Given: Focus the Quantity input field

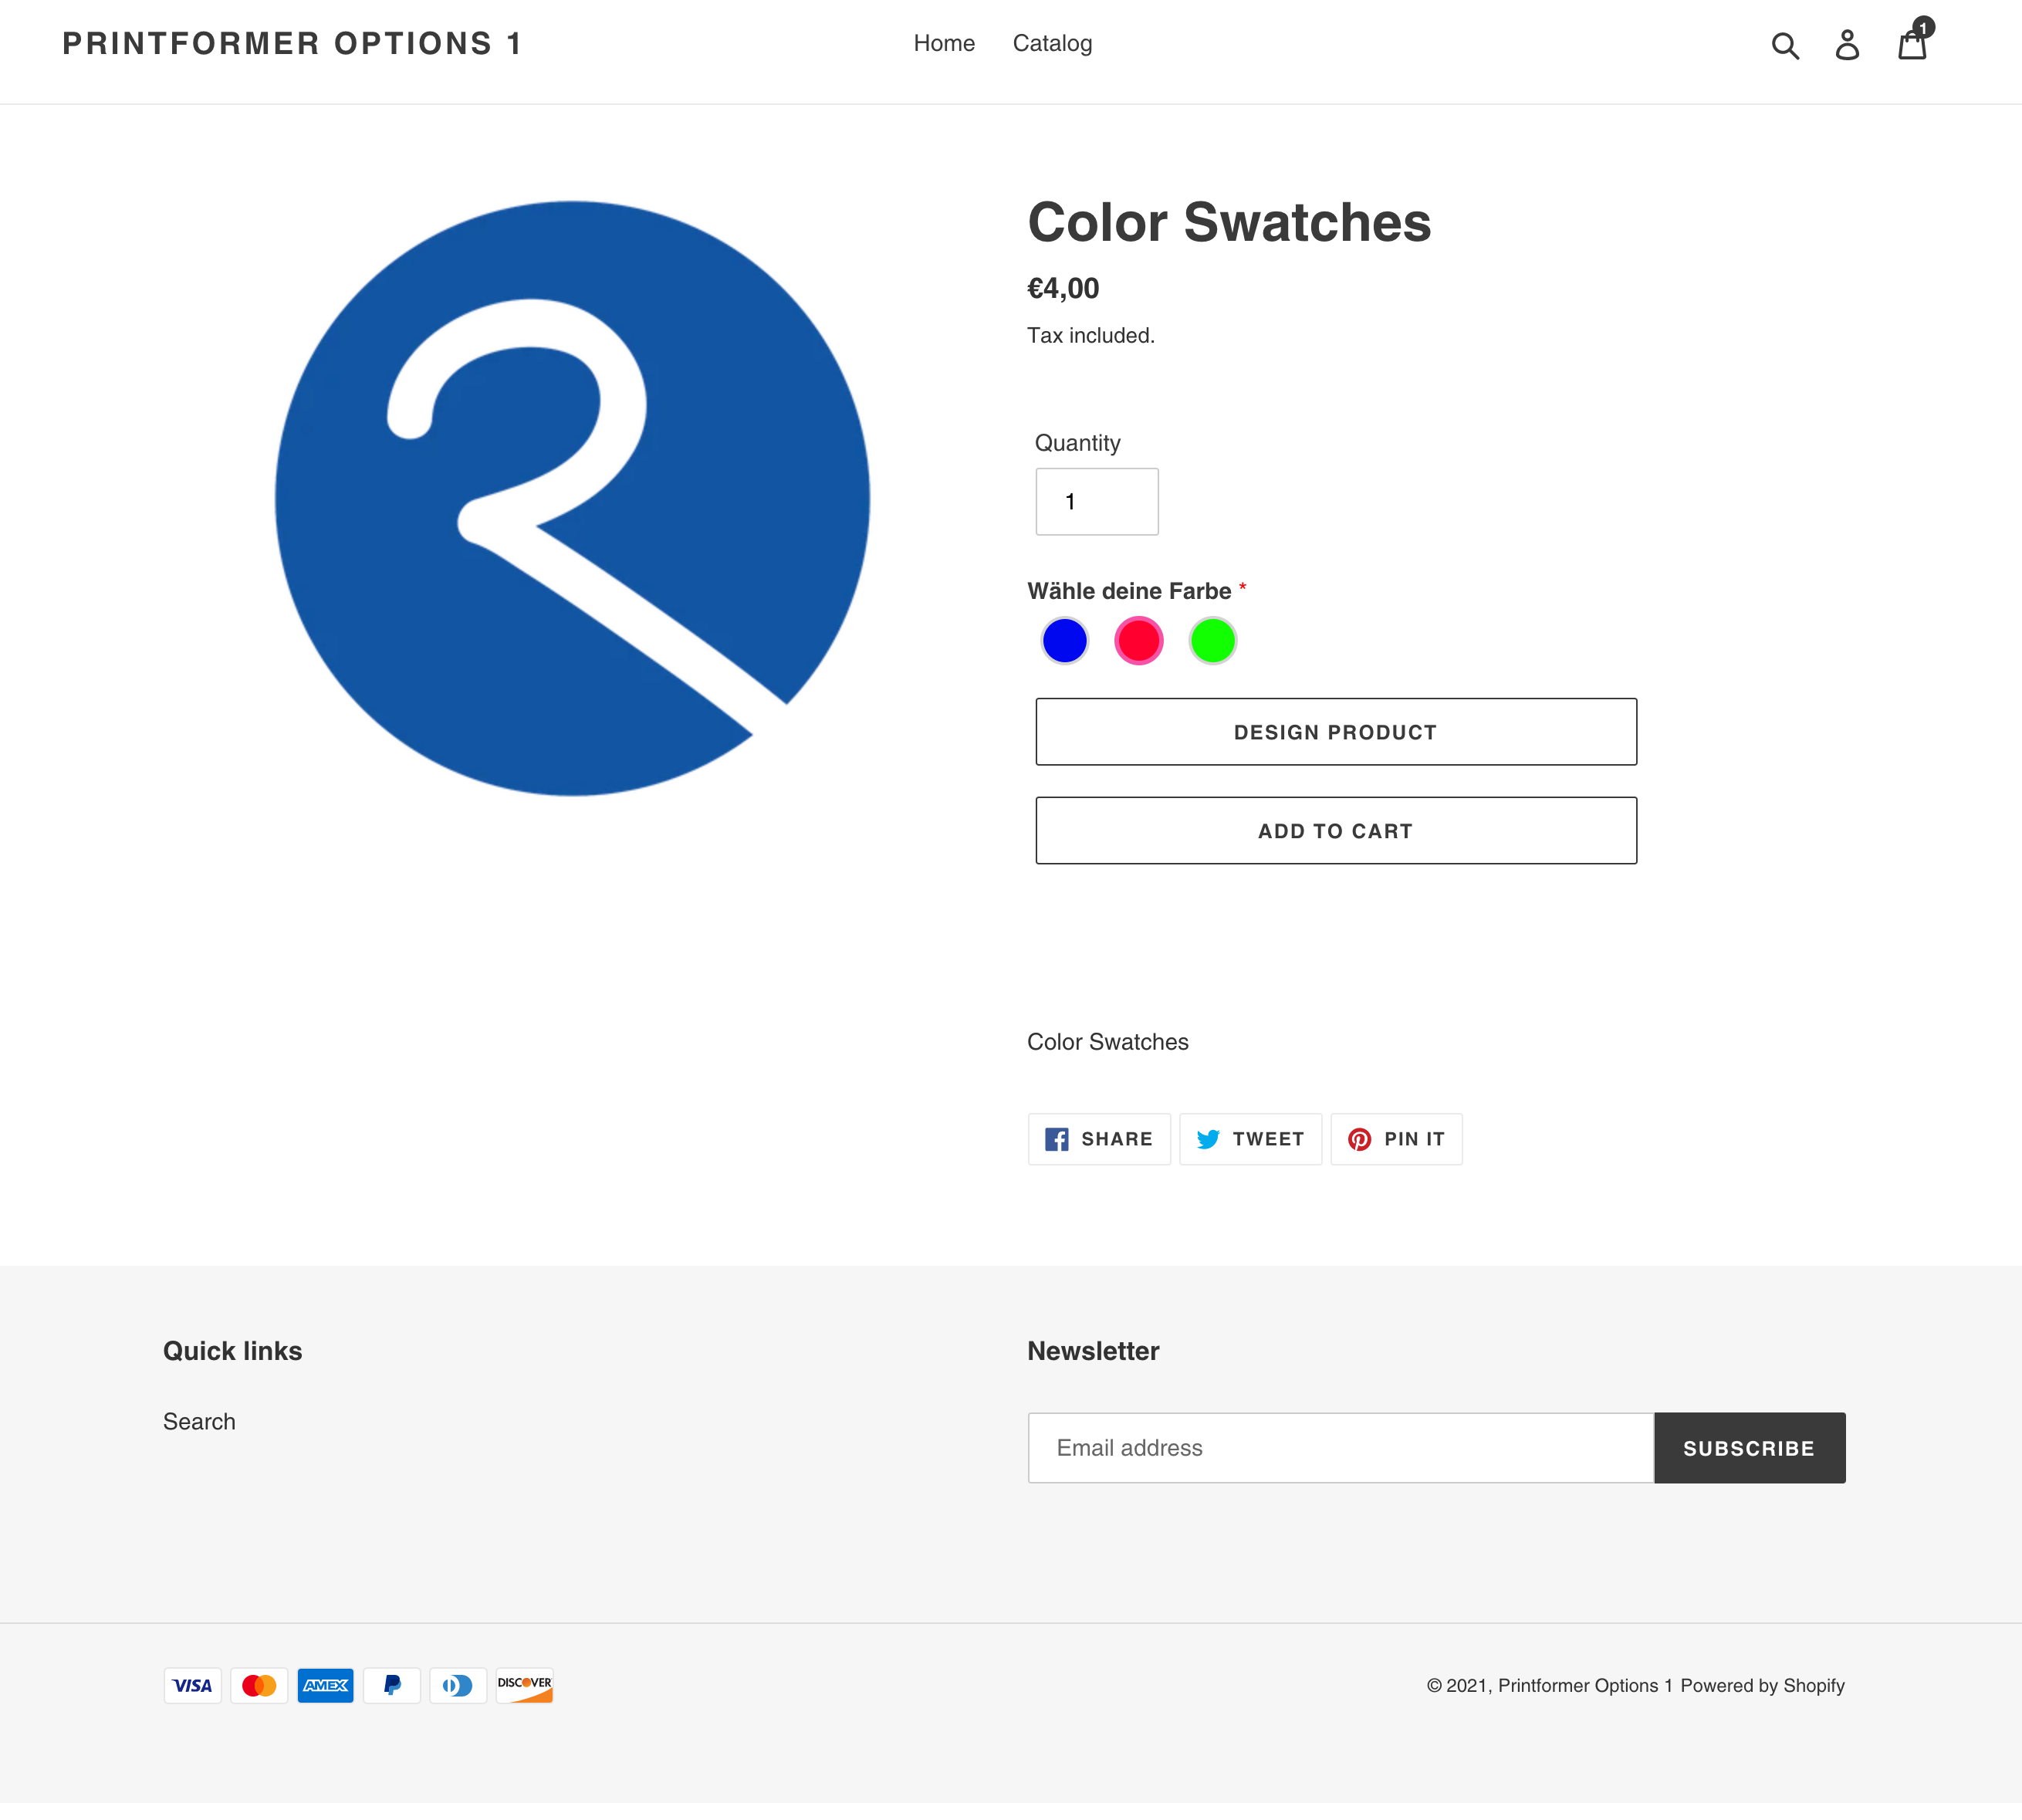Looking at the screenshot, I should click(1096, 502).
